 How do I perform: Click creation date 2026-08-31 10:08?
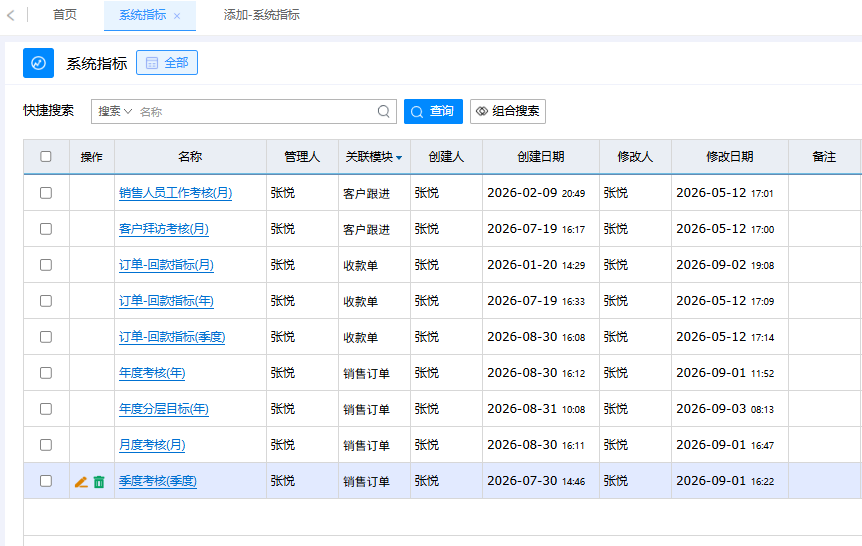tap(536, 409)
